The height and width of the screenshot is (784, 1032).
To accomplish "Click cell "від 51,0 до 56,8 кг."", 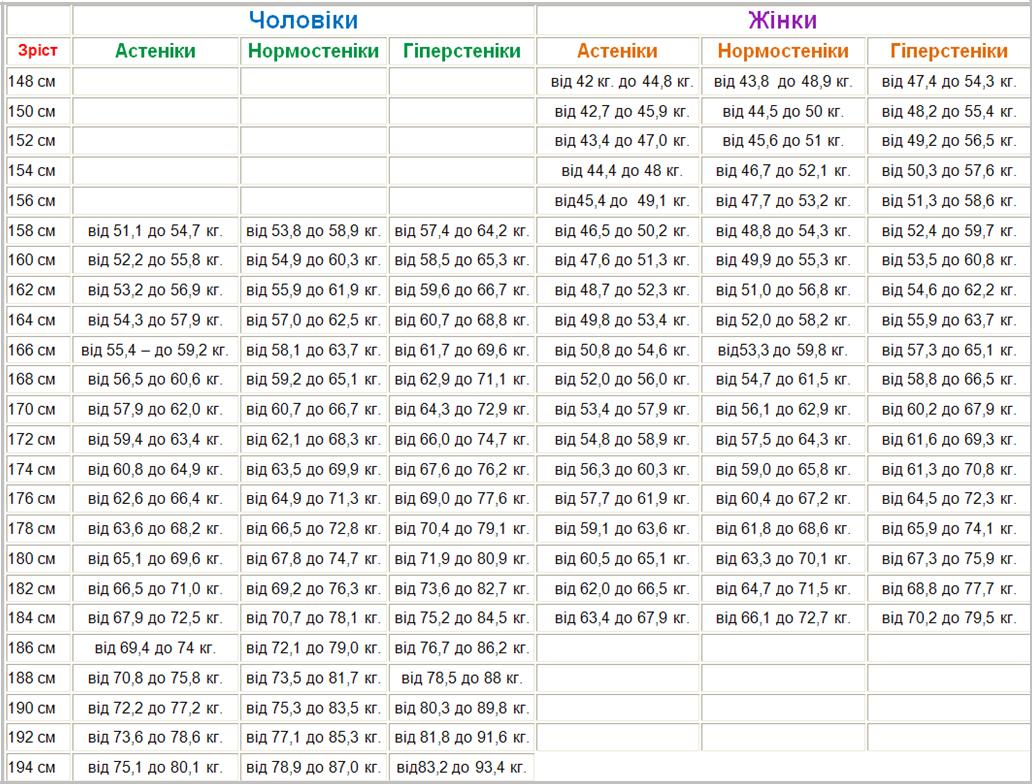I will point(783,290).
